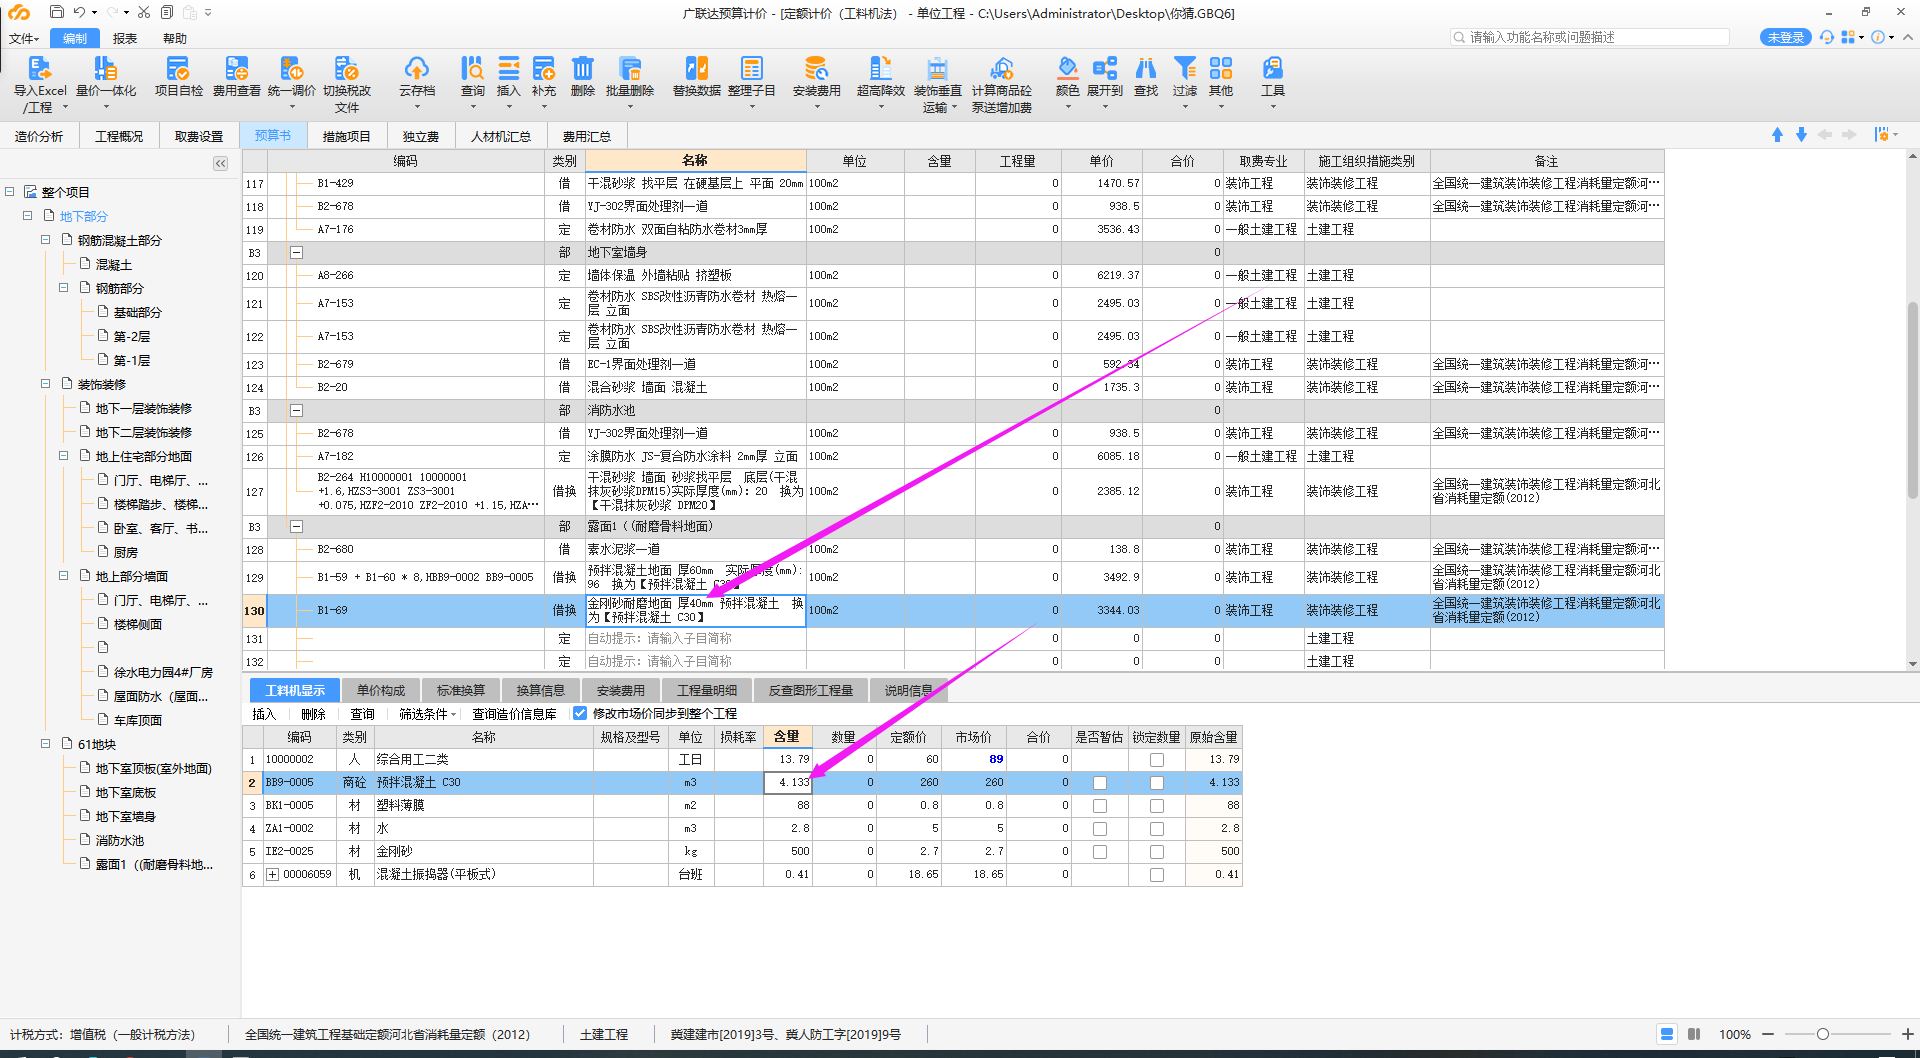Click 装饰垂直运输 toolbar icon
Viewport: 1920px width, 1058px height.
click(x=937, y=68)
